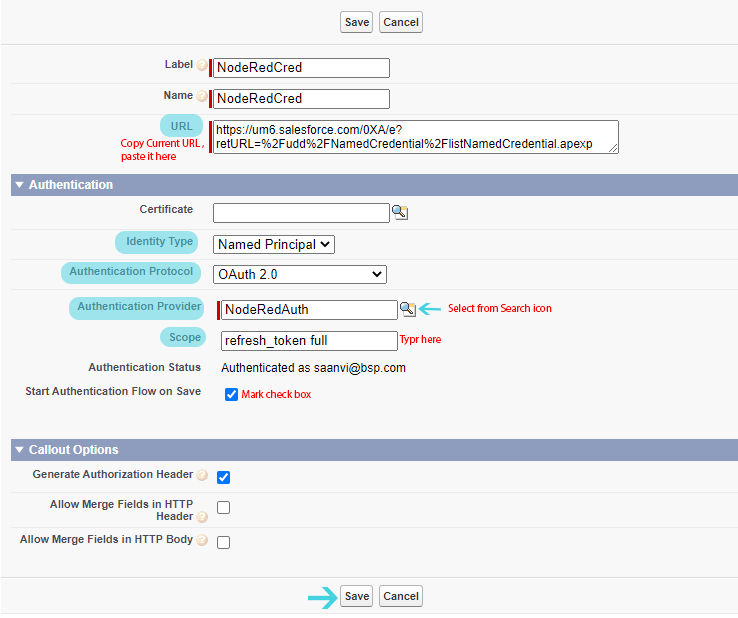Click help icon for Generate Authorization Header
The image size is (738, 618).
202,476
